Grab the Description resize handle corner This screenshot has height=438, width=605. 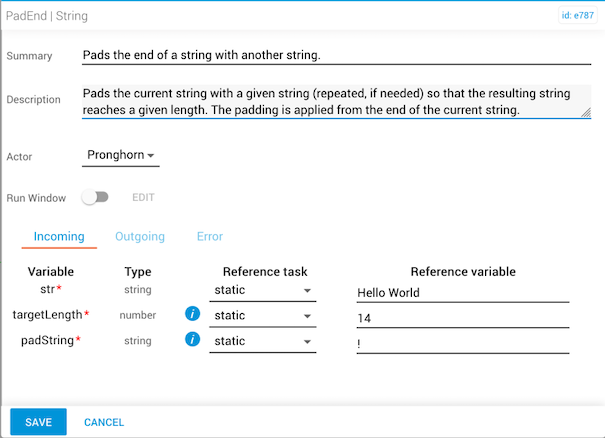pyautogui.click(x=585, y=113)
